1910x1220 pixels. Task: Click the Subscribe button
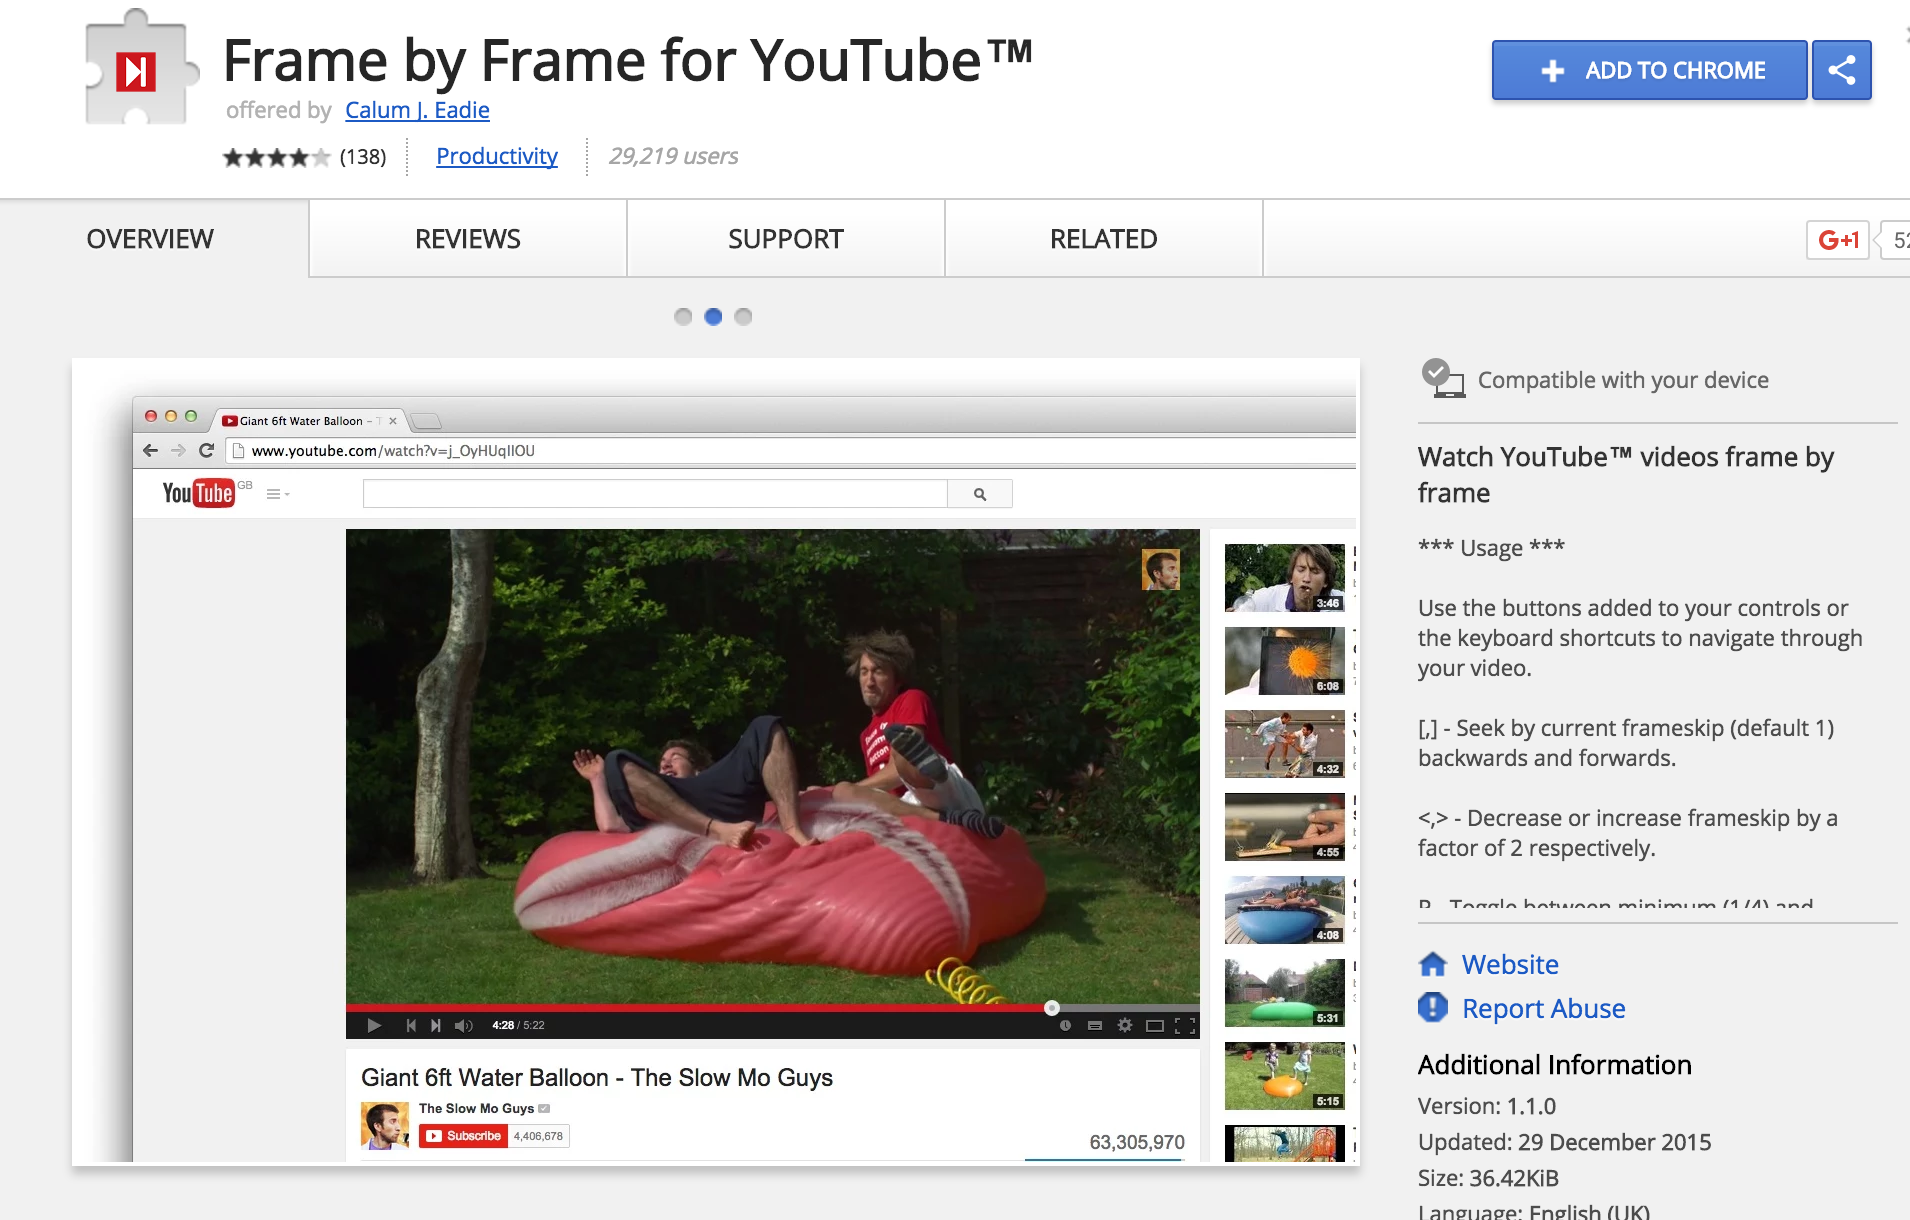click(x=461, y=1136)
